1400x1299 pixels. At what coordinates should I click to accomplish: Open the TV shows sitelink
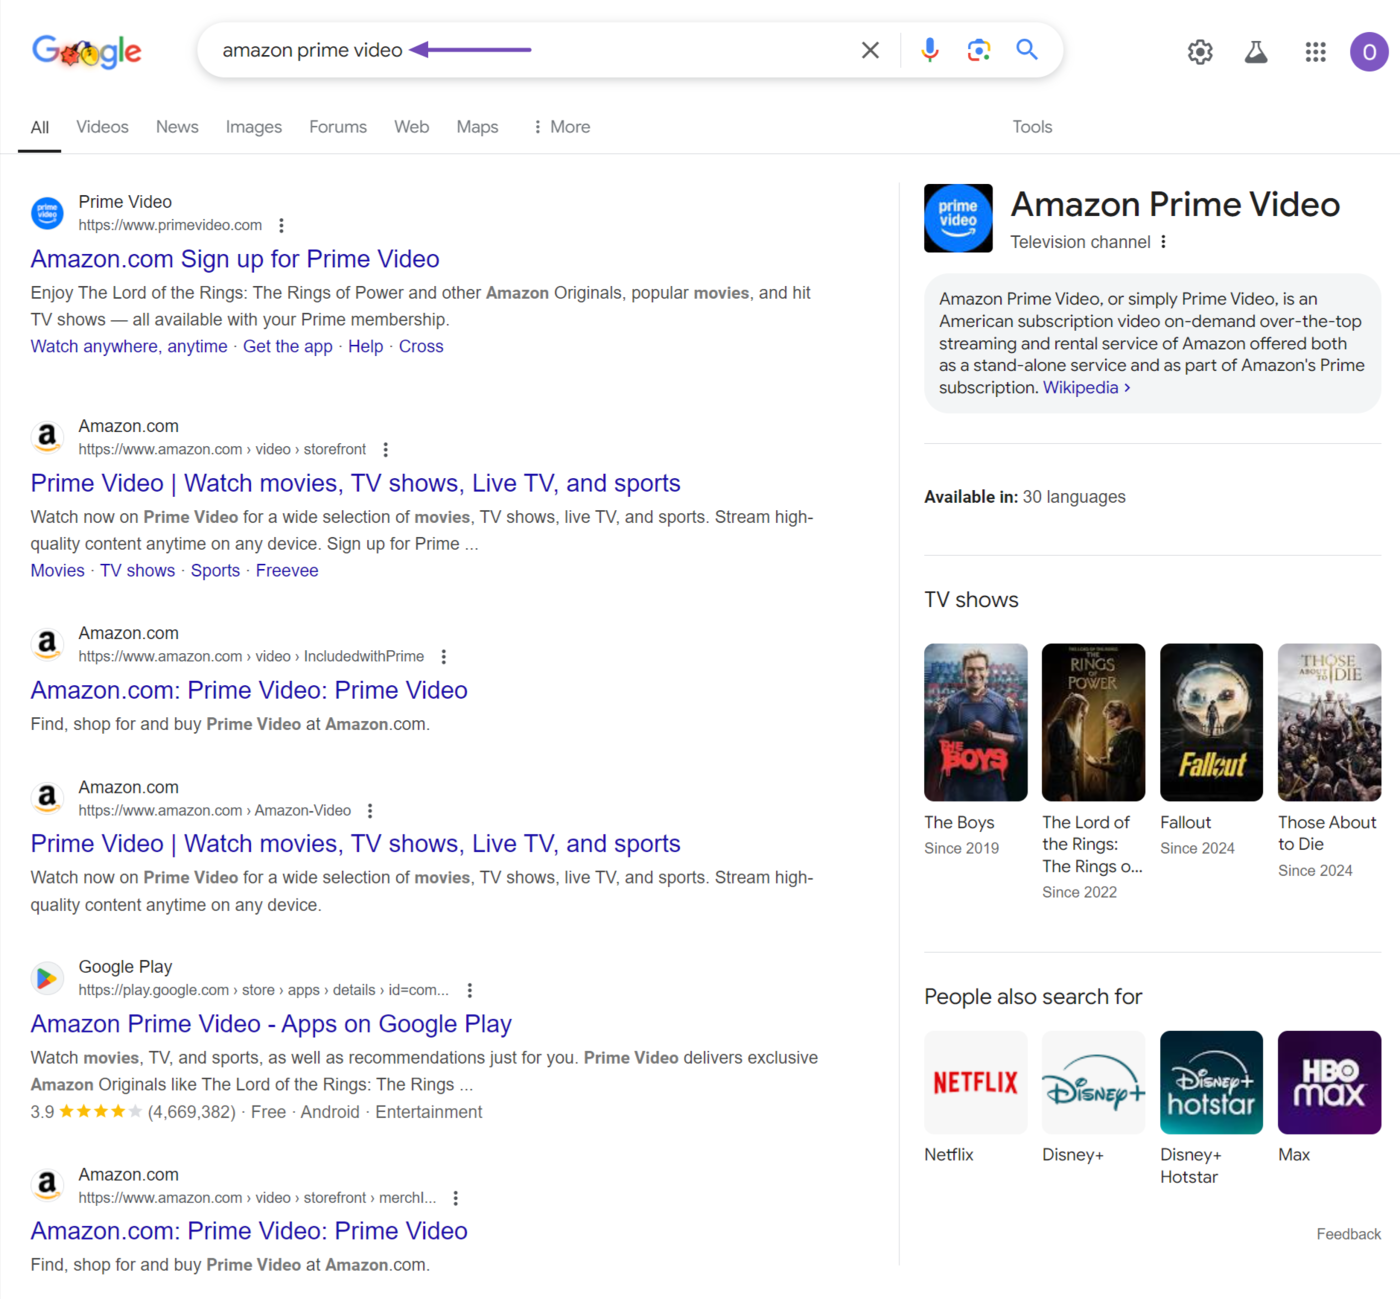[137, 570]
